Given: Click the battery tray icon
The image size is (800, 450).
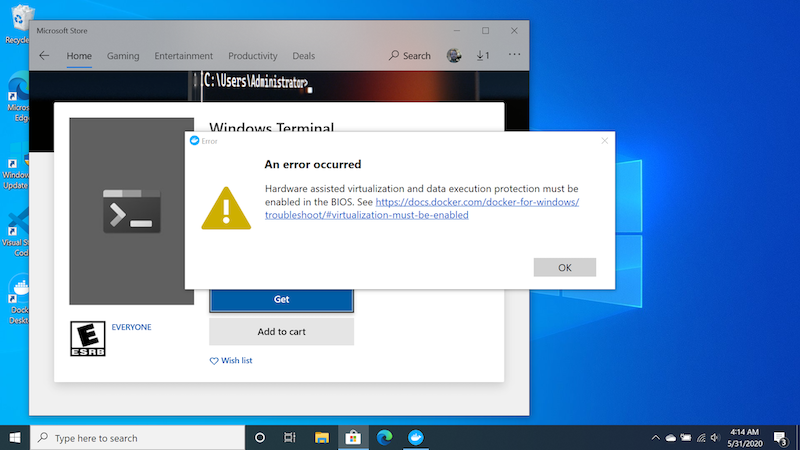Looking at the screenshot, I should click(x=686, y=438).
